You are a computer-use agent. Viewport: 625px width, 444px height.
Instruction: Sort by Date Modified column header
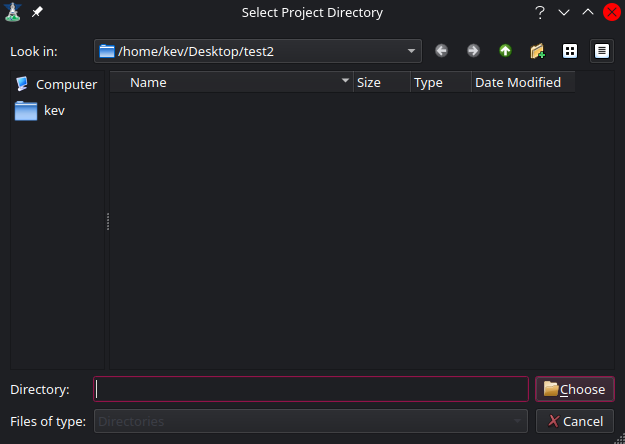click(x=523, y=83)
